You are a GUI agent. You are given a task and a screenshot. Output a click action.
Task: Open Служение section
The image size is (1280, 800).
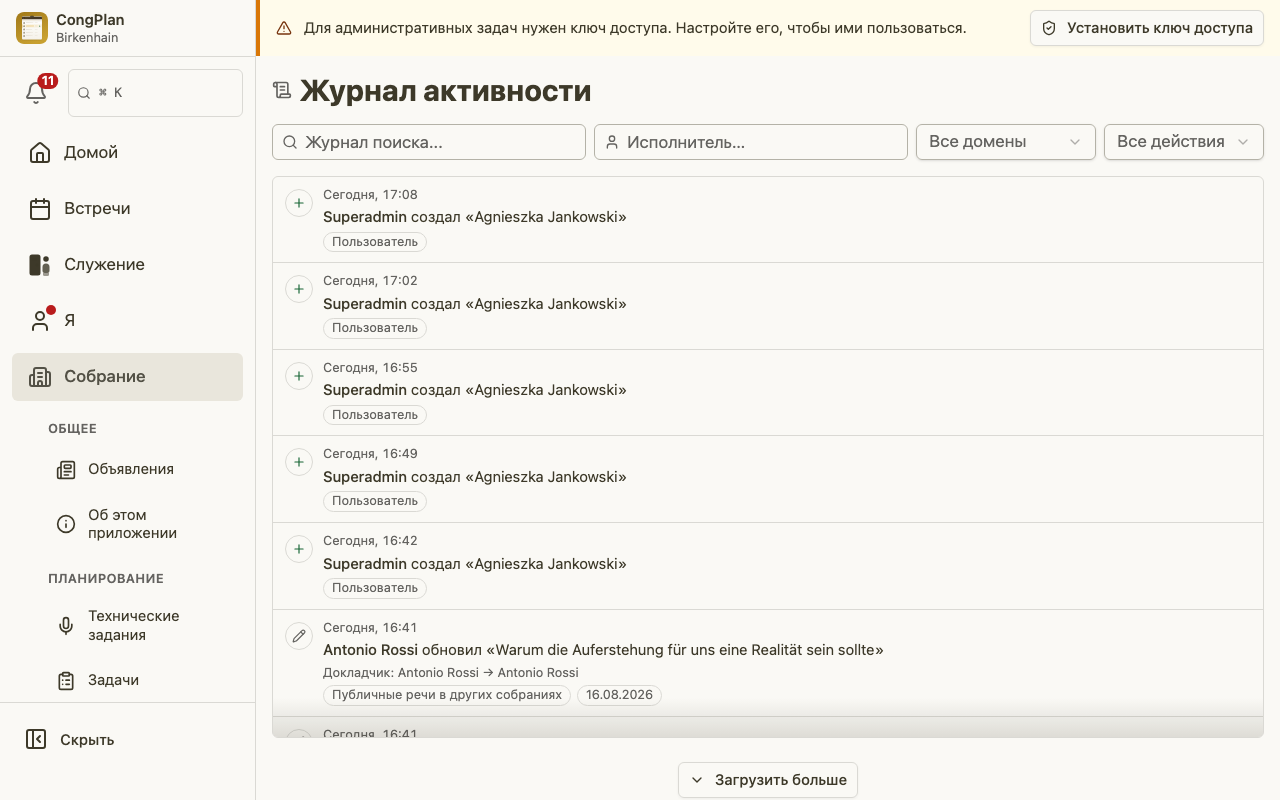(x=127, y=264)
